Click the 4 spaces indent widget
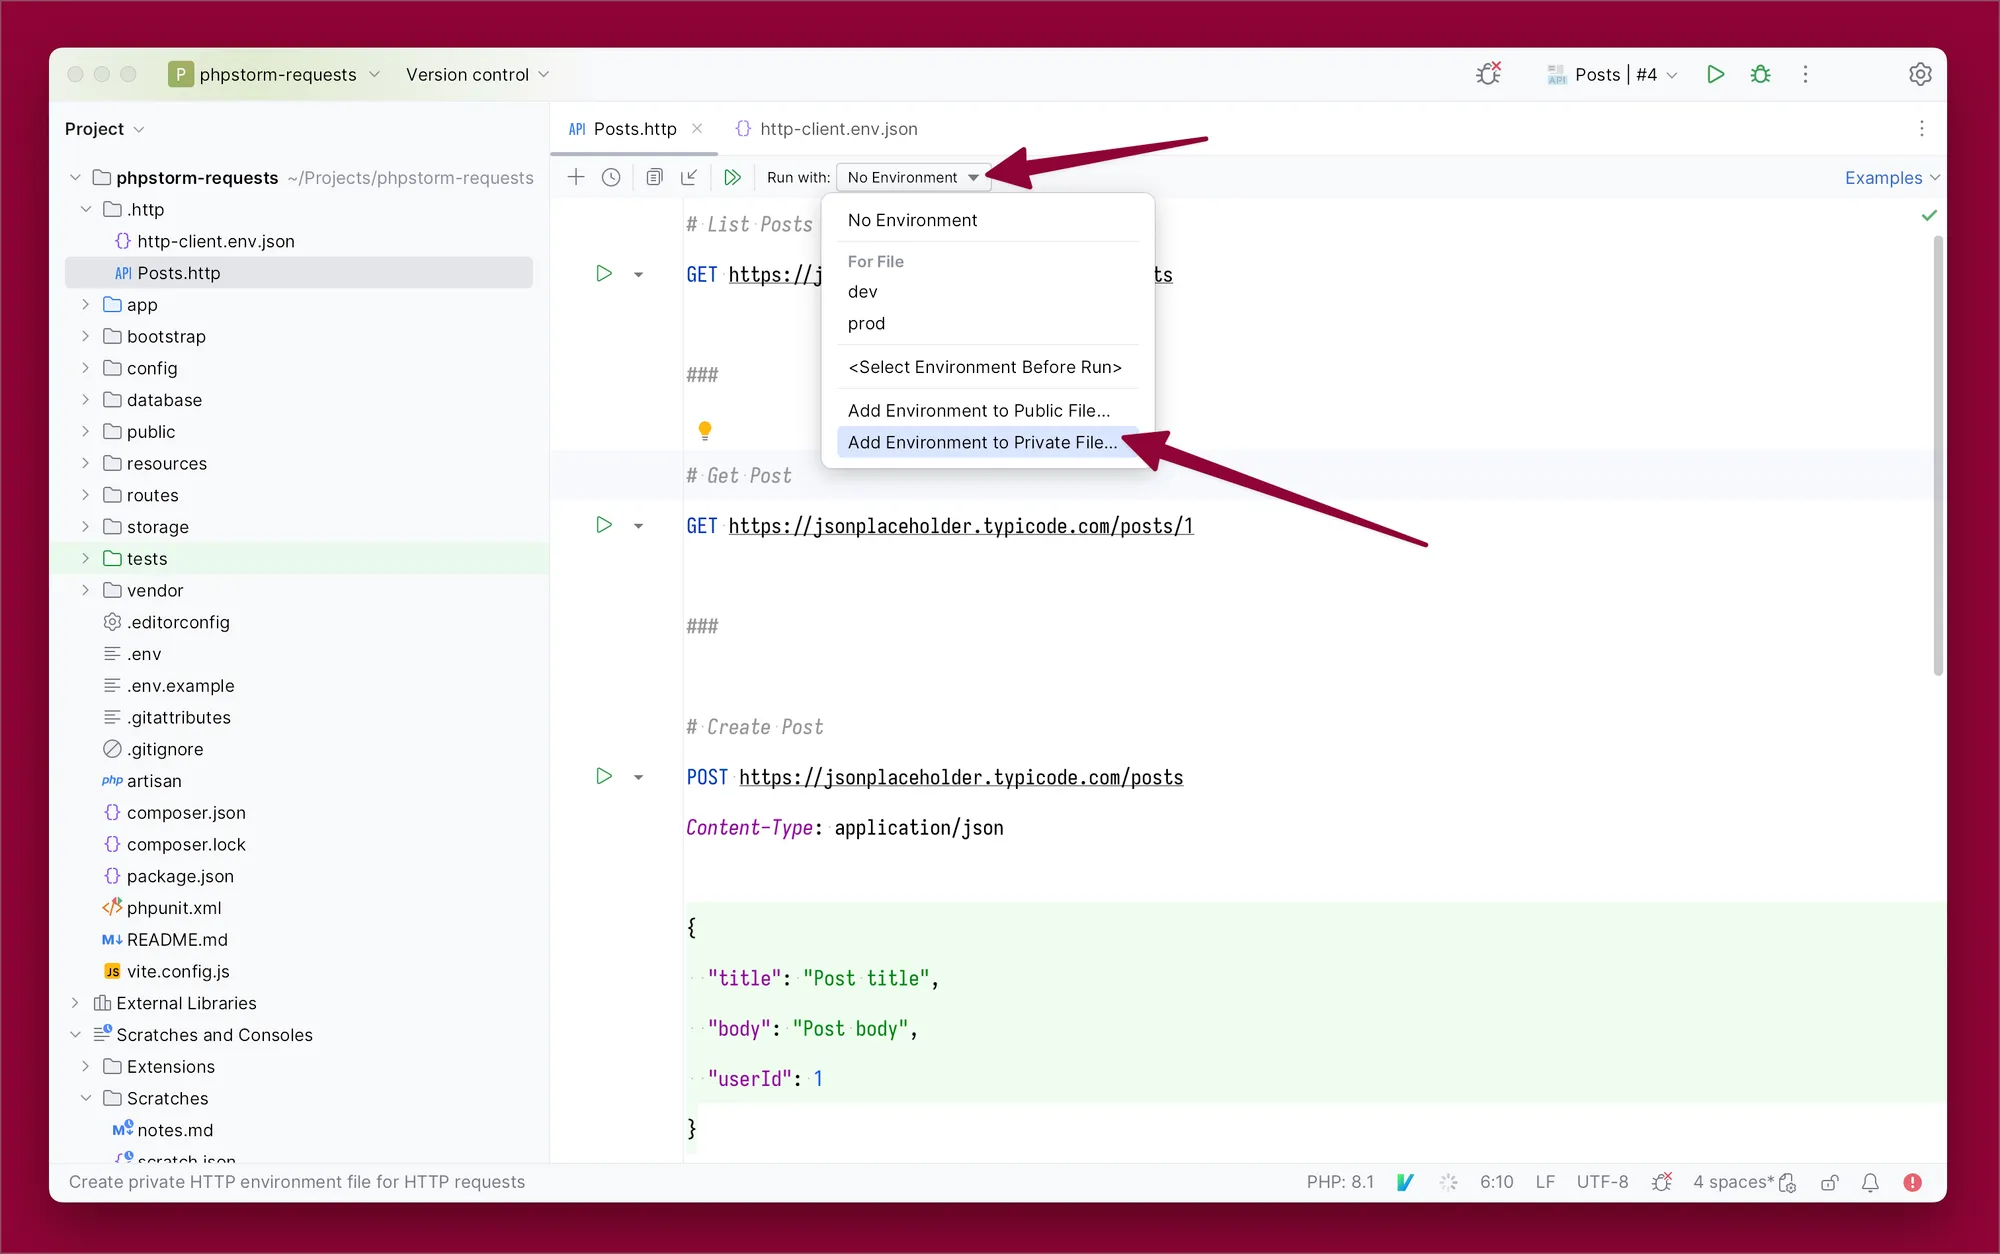This screenshot has width=2000, height=1254. [x=1733, y=1182]
